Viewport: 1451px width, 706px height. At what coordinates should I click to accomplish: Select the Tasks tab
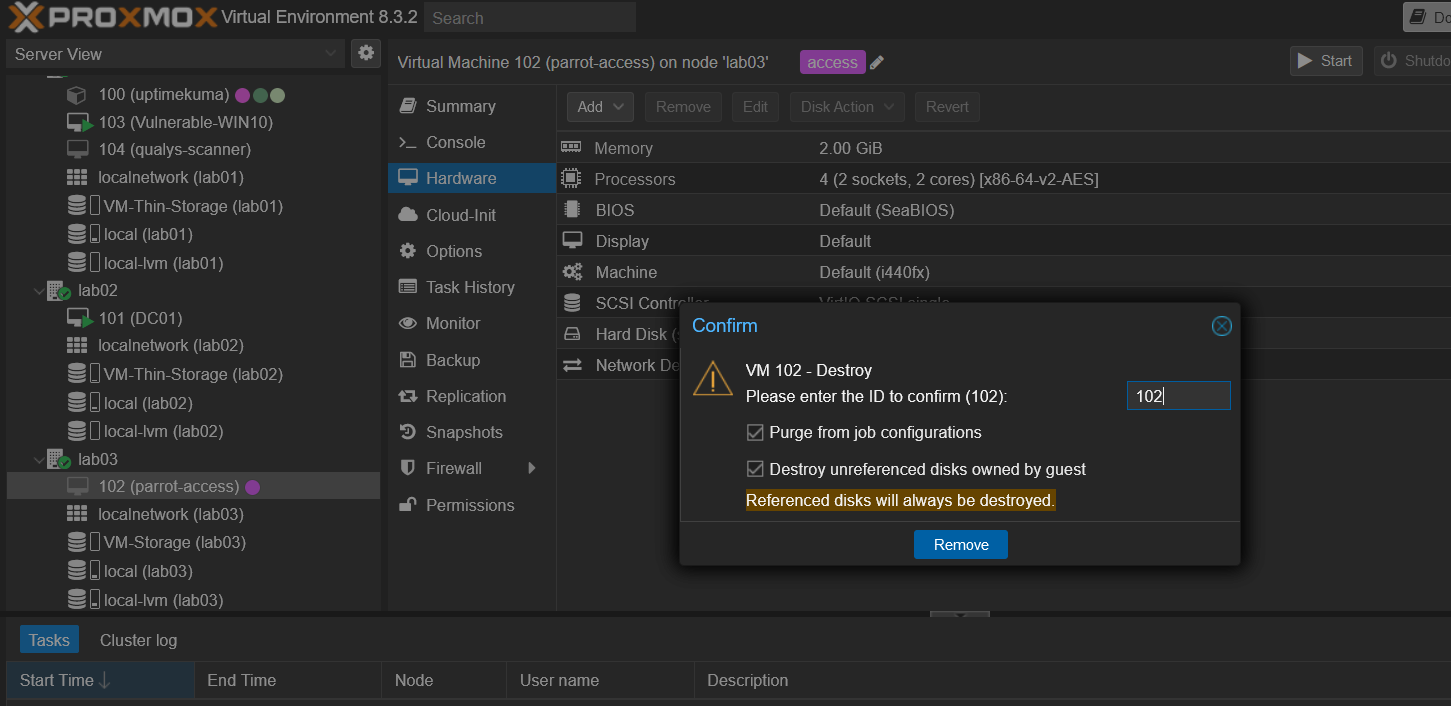click(x=49, y=640)
